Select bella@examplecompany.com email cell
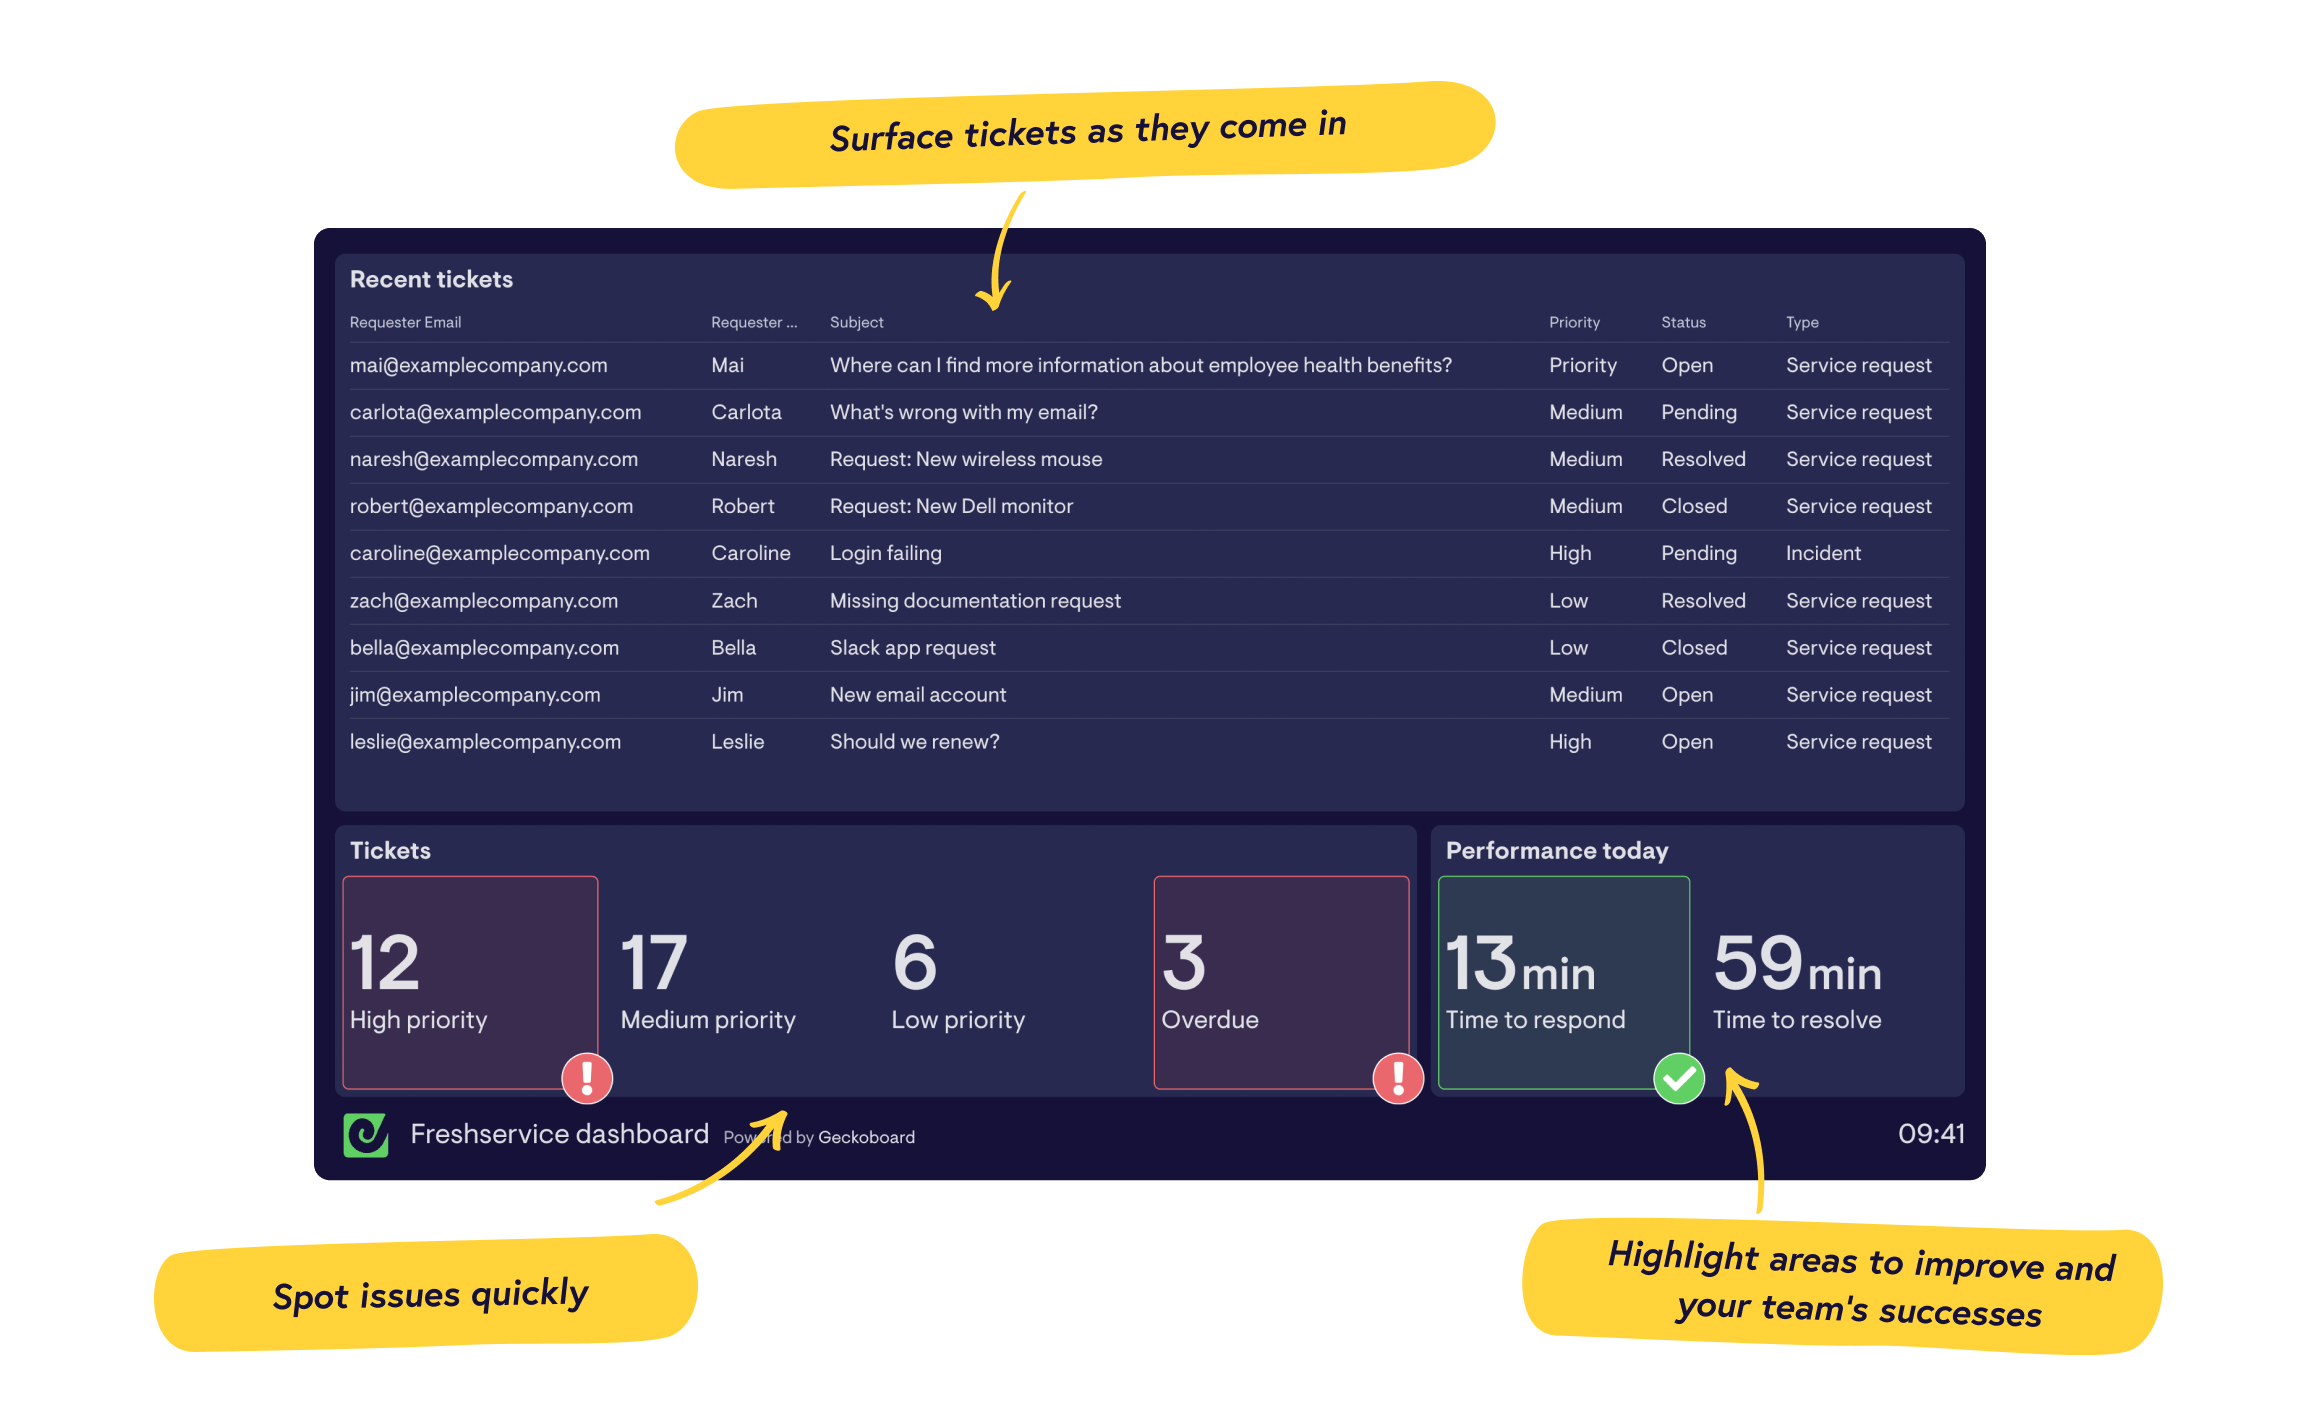Screen dimensions: 2300x1410 tap(484, 648)
